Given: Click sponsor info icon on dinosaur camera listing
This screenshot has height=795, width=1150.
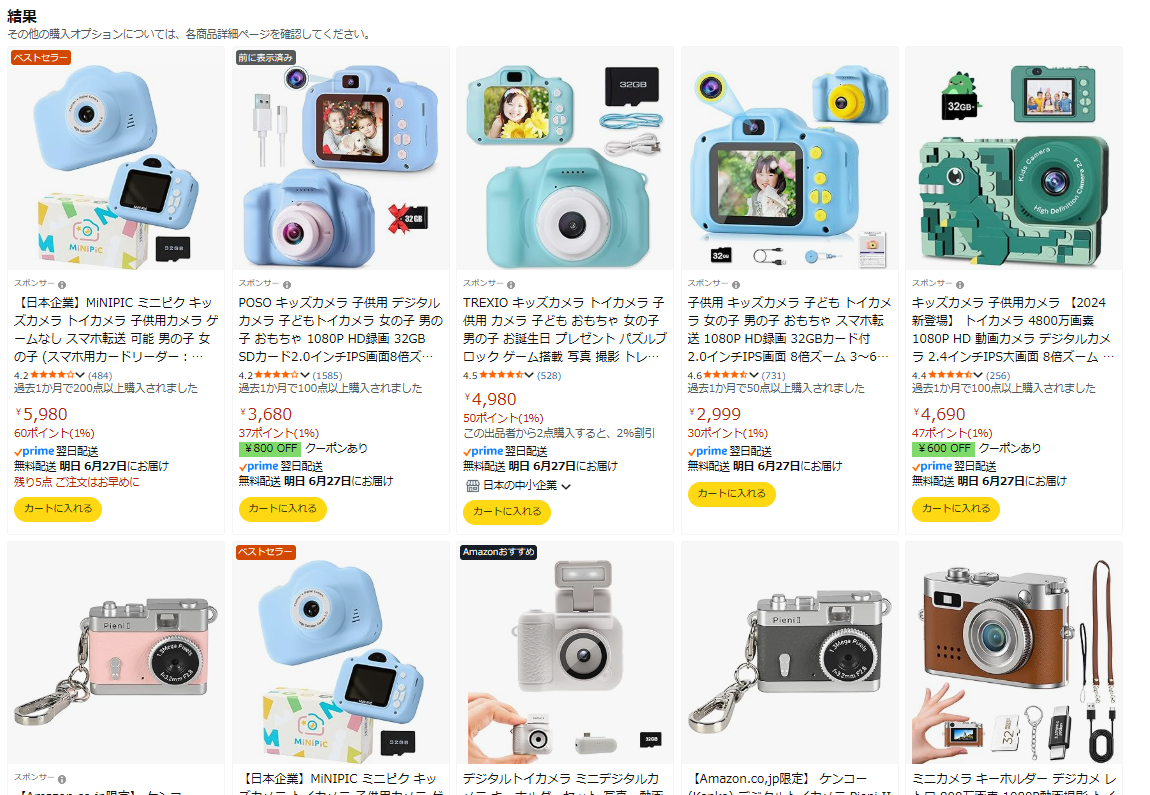Looking at the screenshot, I should [960, 285].
